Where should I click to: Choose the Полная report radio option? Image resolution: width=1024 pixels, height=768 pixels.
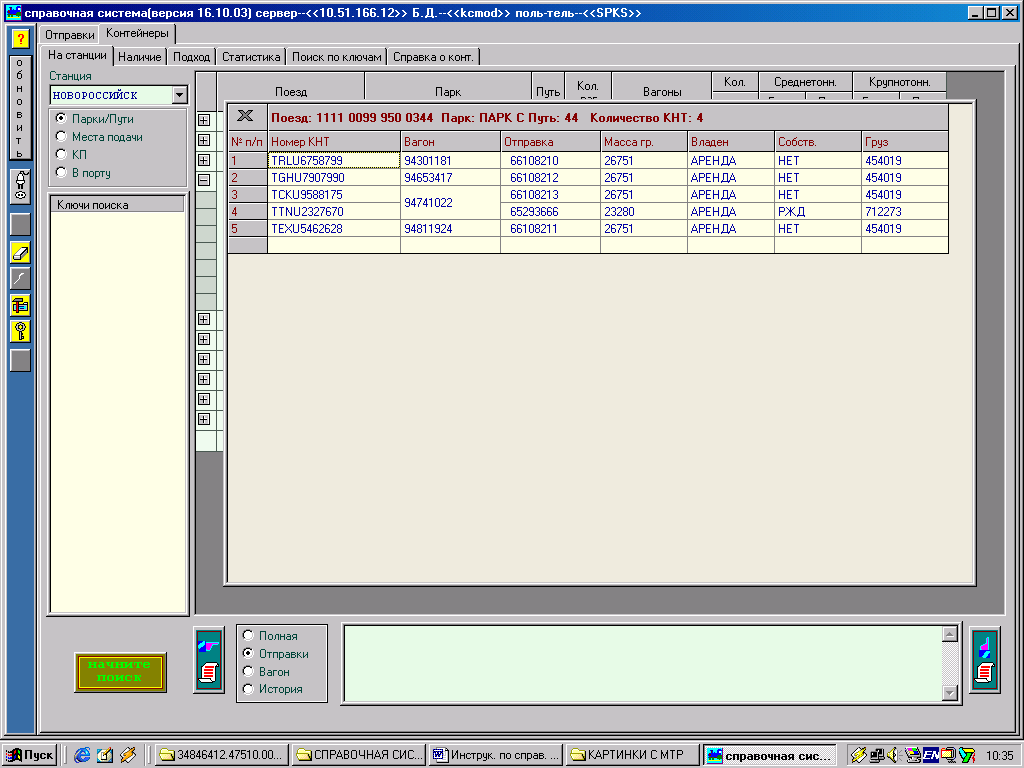tap(249, 636)
